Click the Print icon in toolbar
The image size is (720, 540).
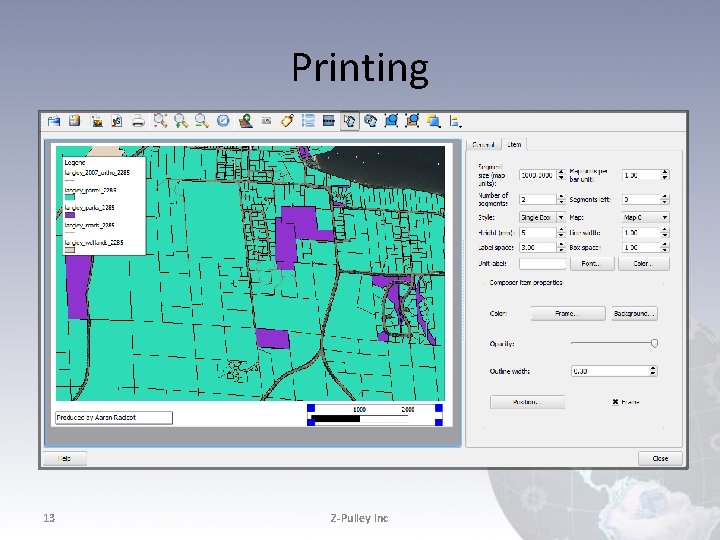click(x=138, y=121)
